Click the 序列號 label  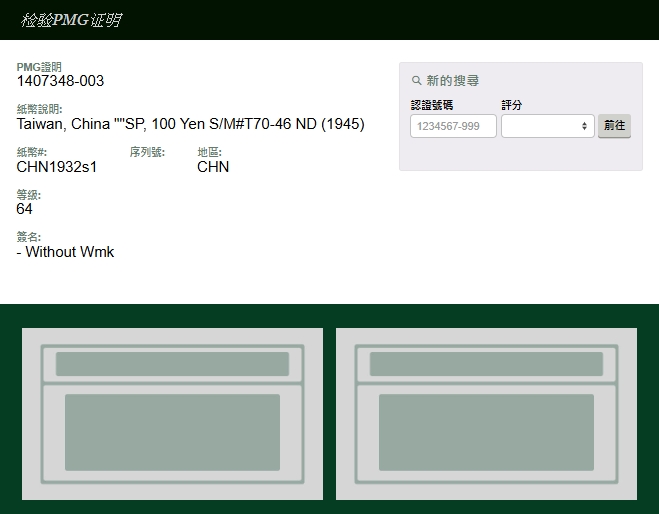[147, 152]
